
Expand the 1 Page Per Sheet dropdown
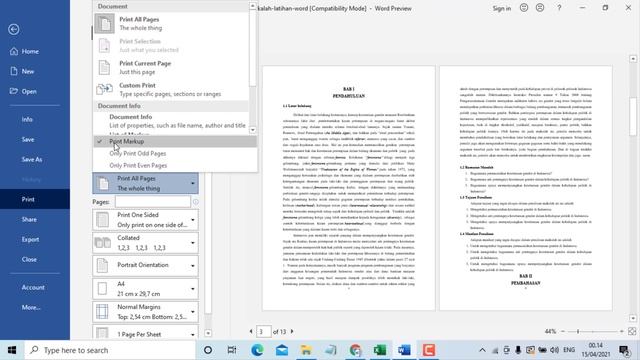(x=146, y=333)
